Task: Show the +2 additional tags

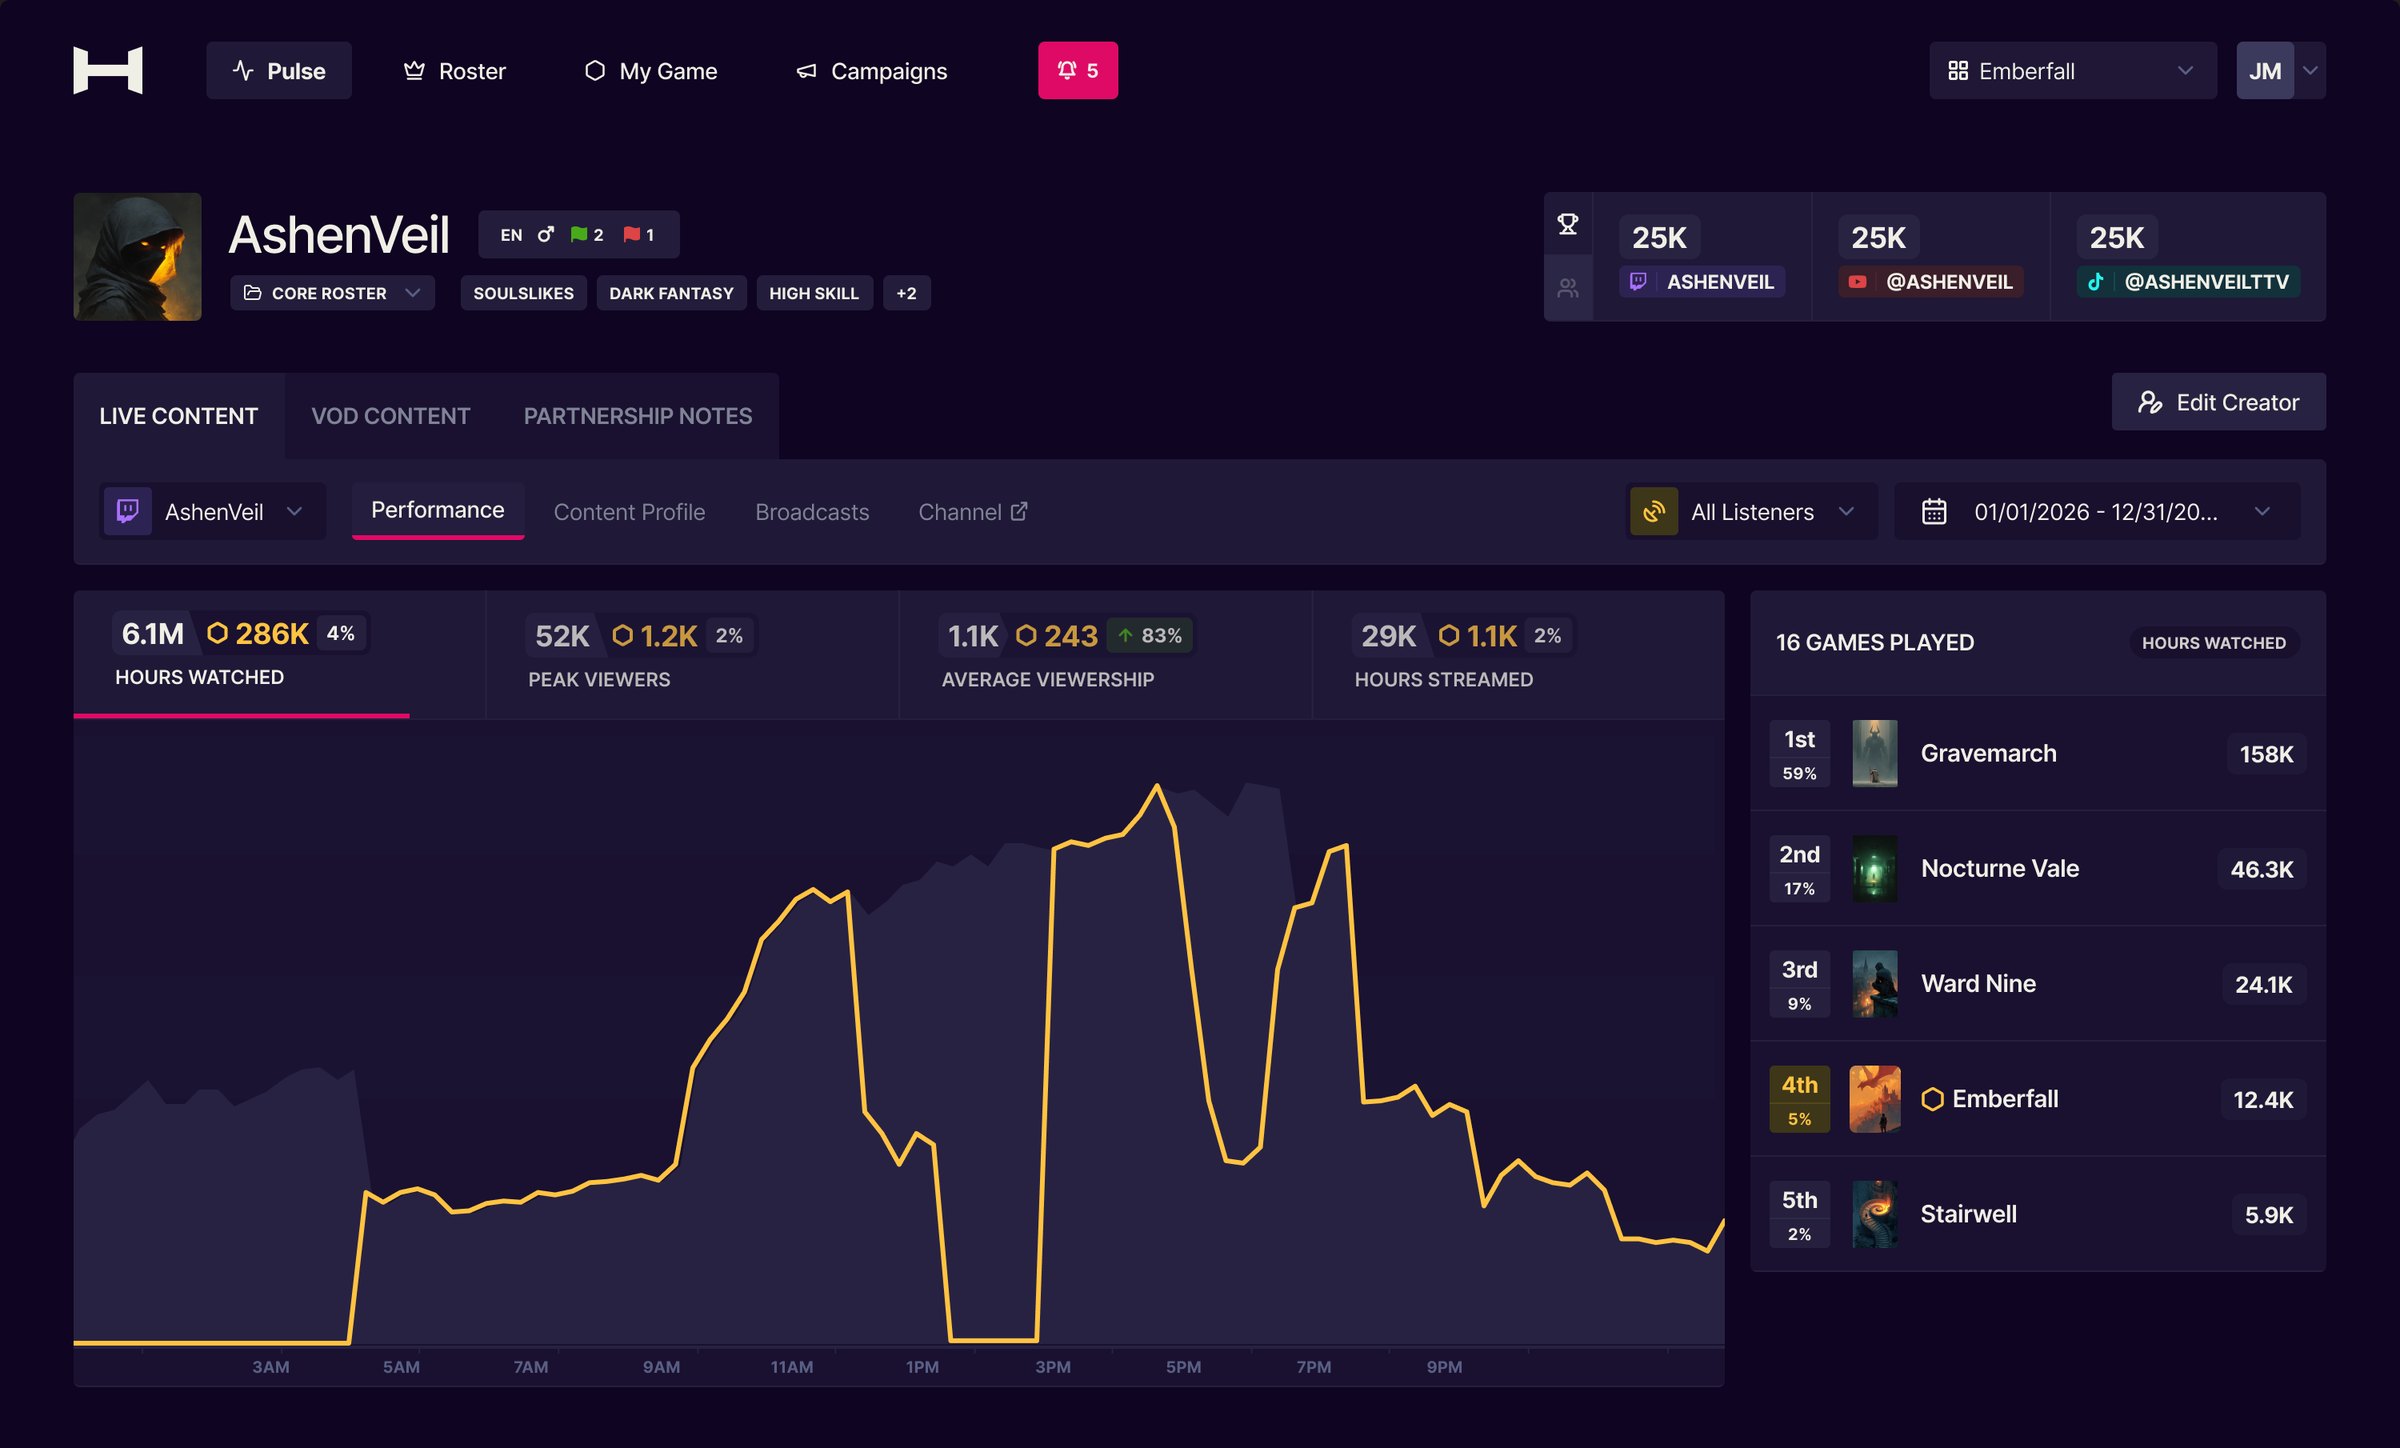Action: point(907,293)
